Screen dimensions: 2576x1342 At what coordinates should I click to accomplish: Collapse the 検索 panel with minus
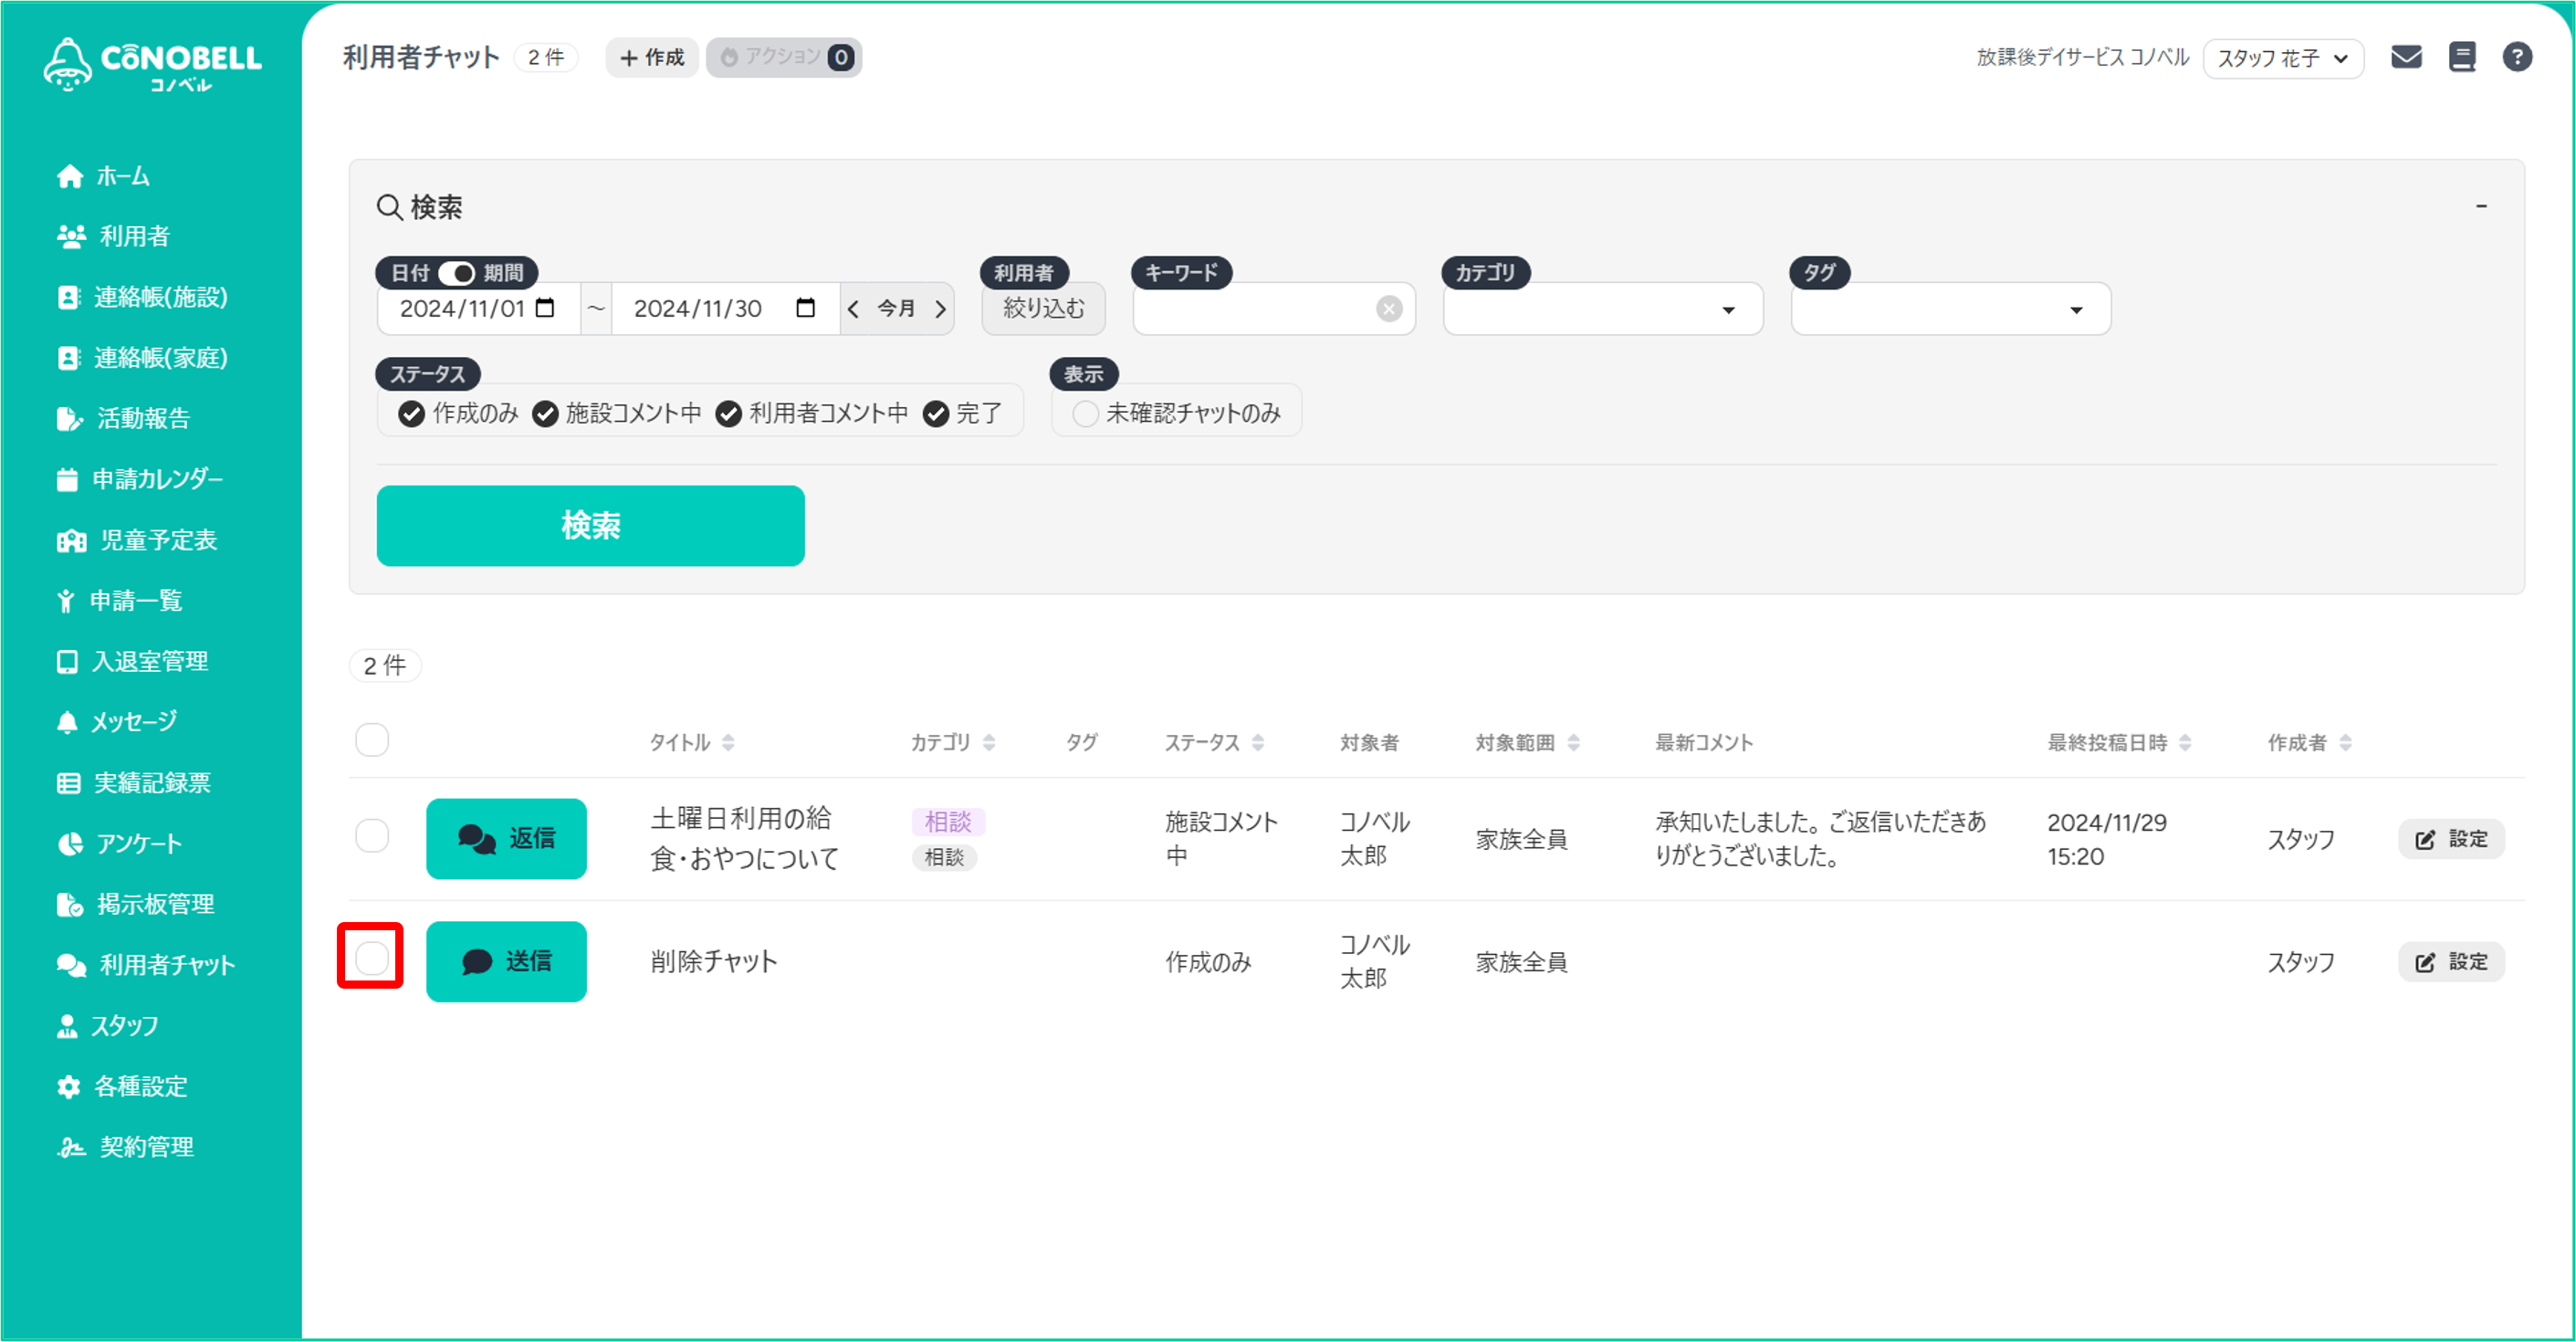pos(2481,206)
